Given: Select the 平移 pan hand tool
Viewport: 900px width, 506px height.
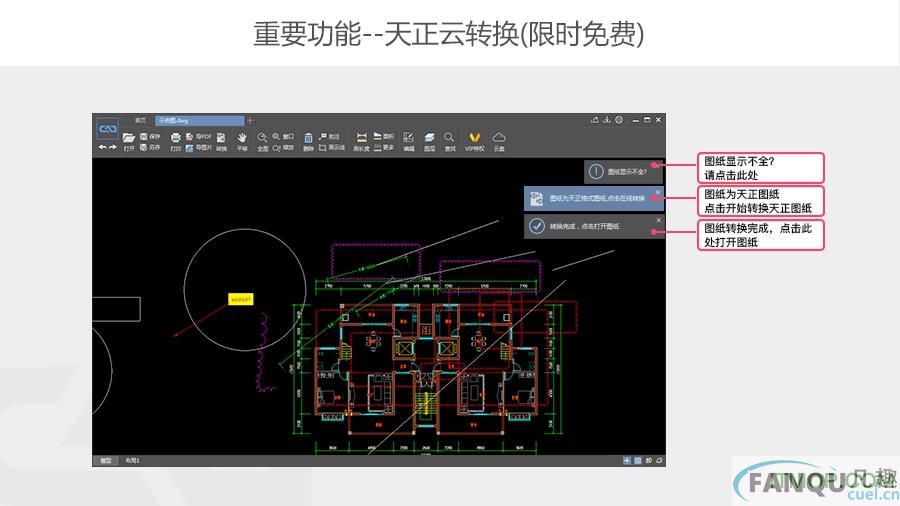Looking at the screenshot, I should coord(242,142).
